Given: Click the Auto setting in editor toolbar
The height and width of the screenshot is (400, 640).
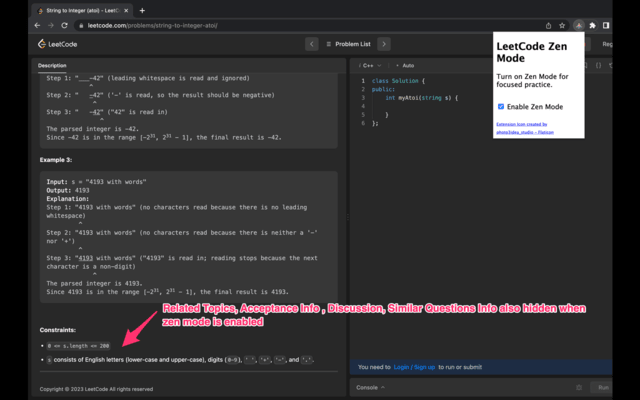Looking at the screenshot, I should 406,65.
